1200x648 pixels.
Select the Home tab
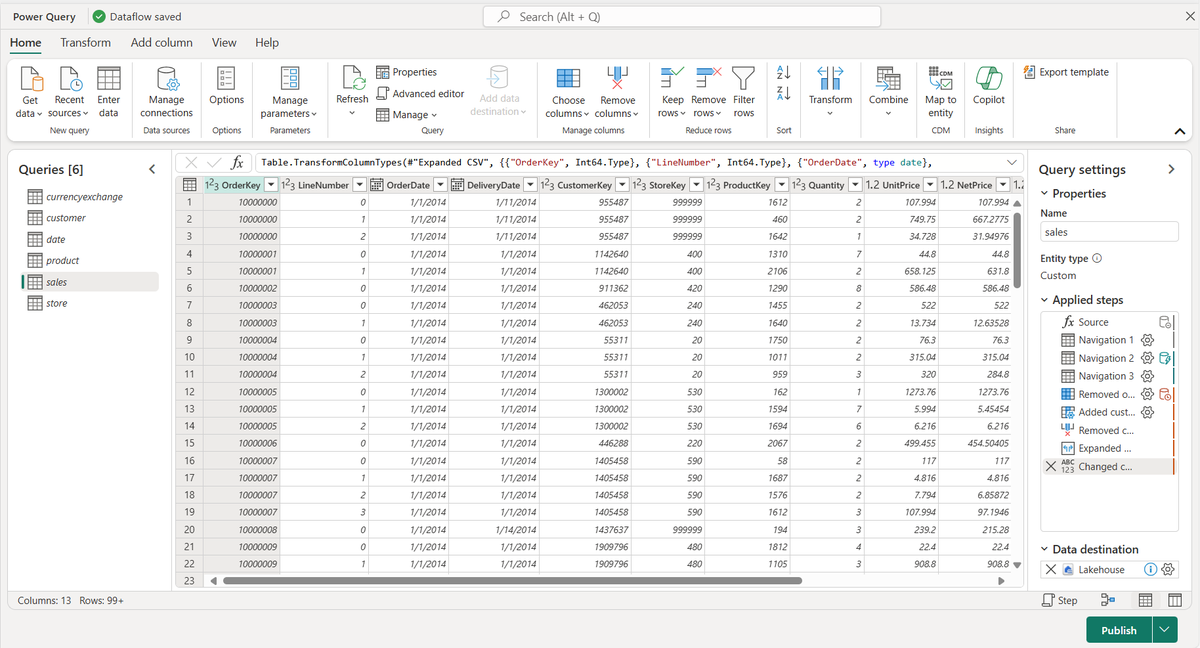coord(26,43)
